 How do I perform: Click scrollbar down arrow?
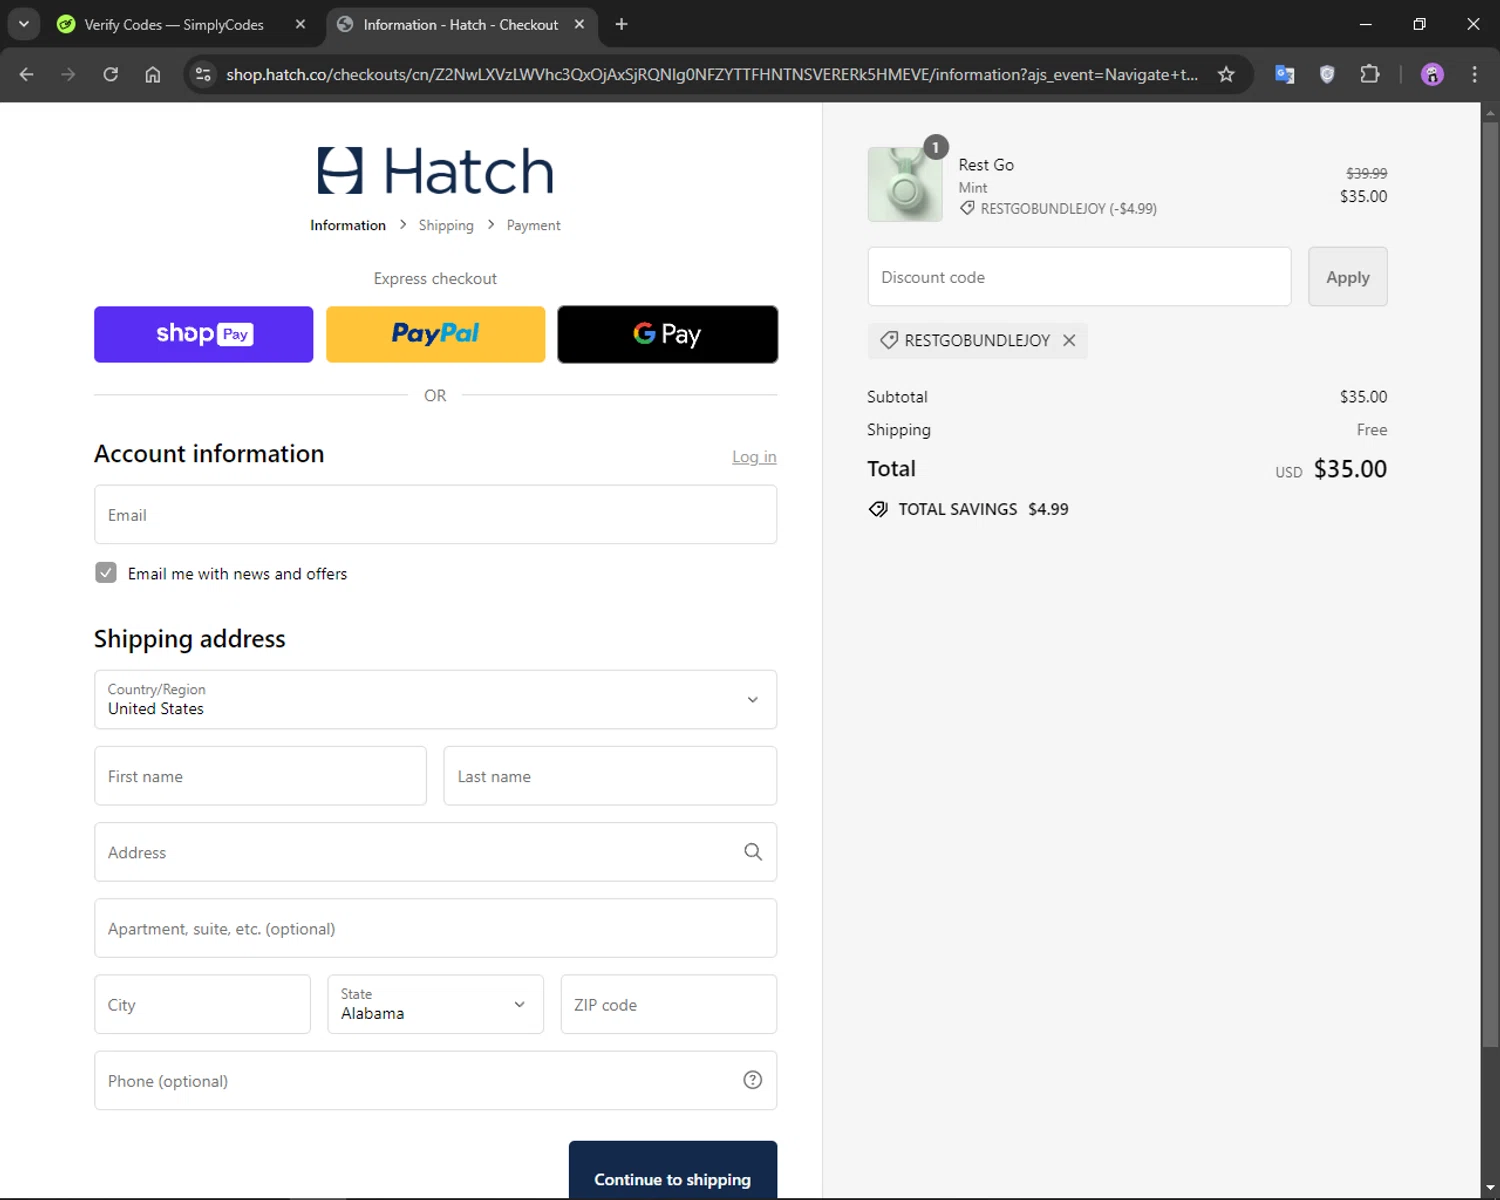tap(1490, 1188)
